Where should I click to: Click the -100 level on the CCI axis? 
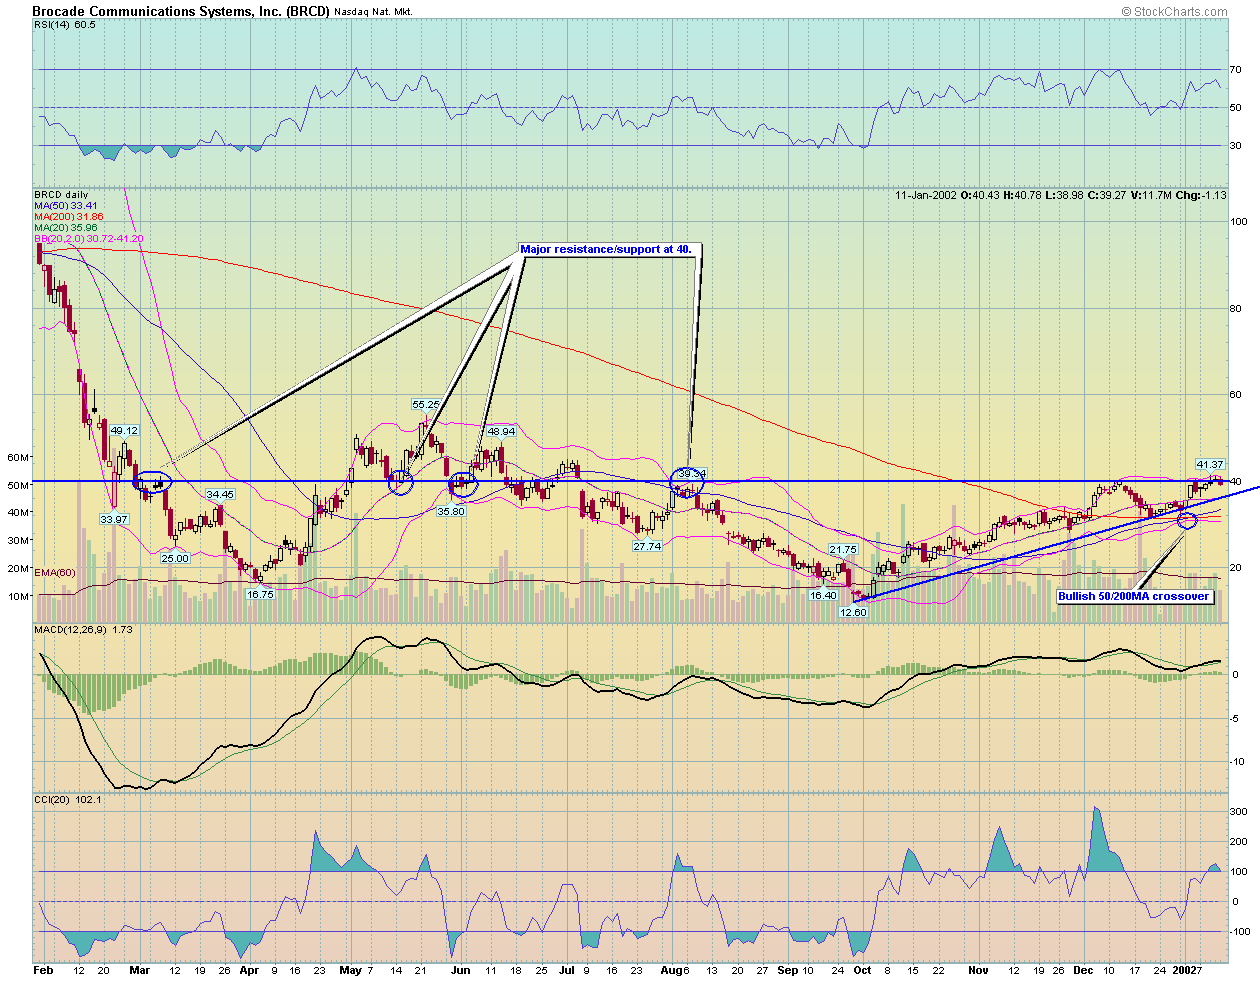(1240, 932)
